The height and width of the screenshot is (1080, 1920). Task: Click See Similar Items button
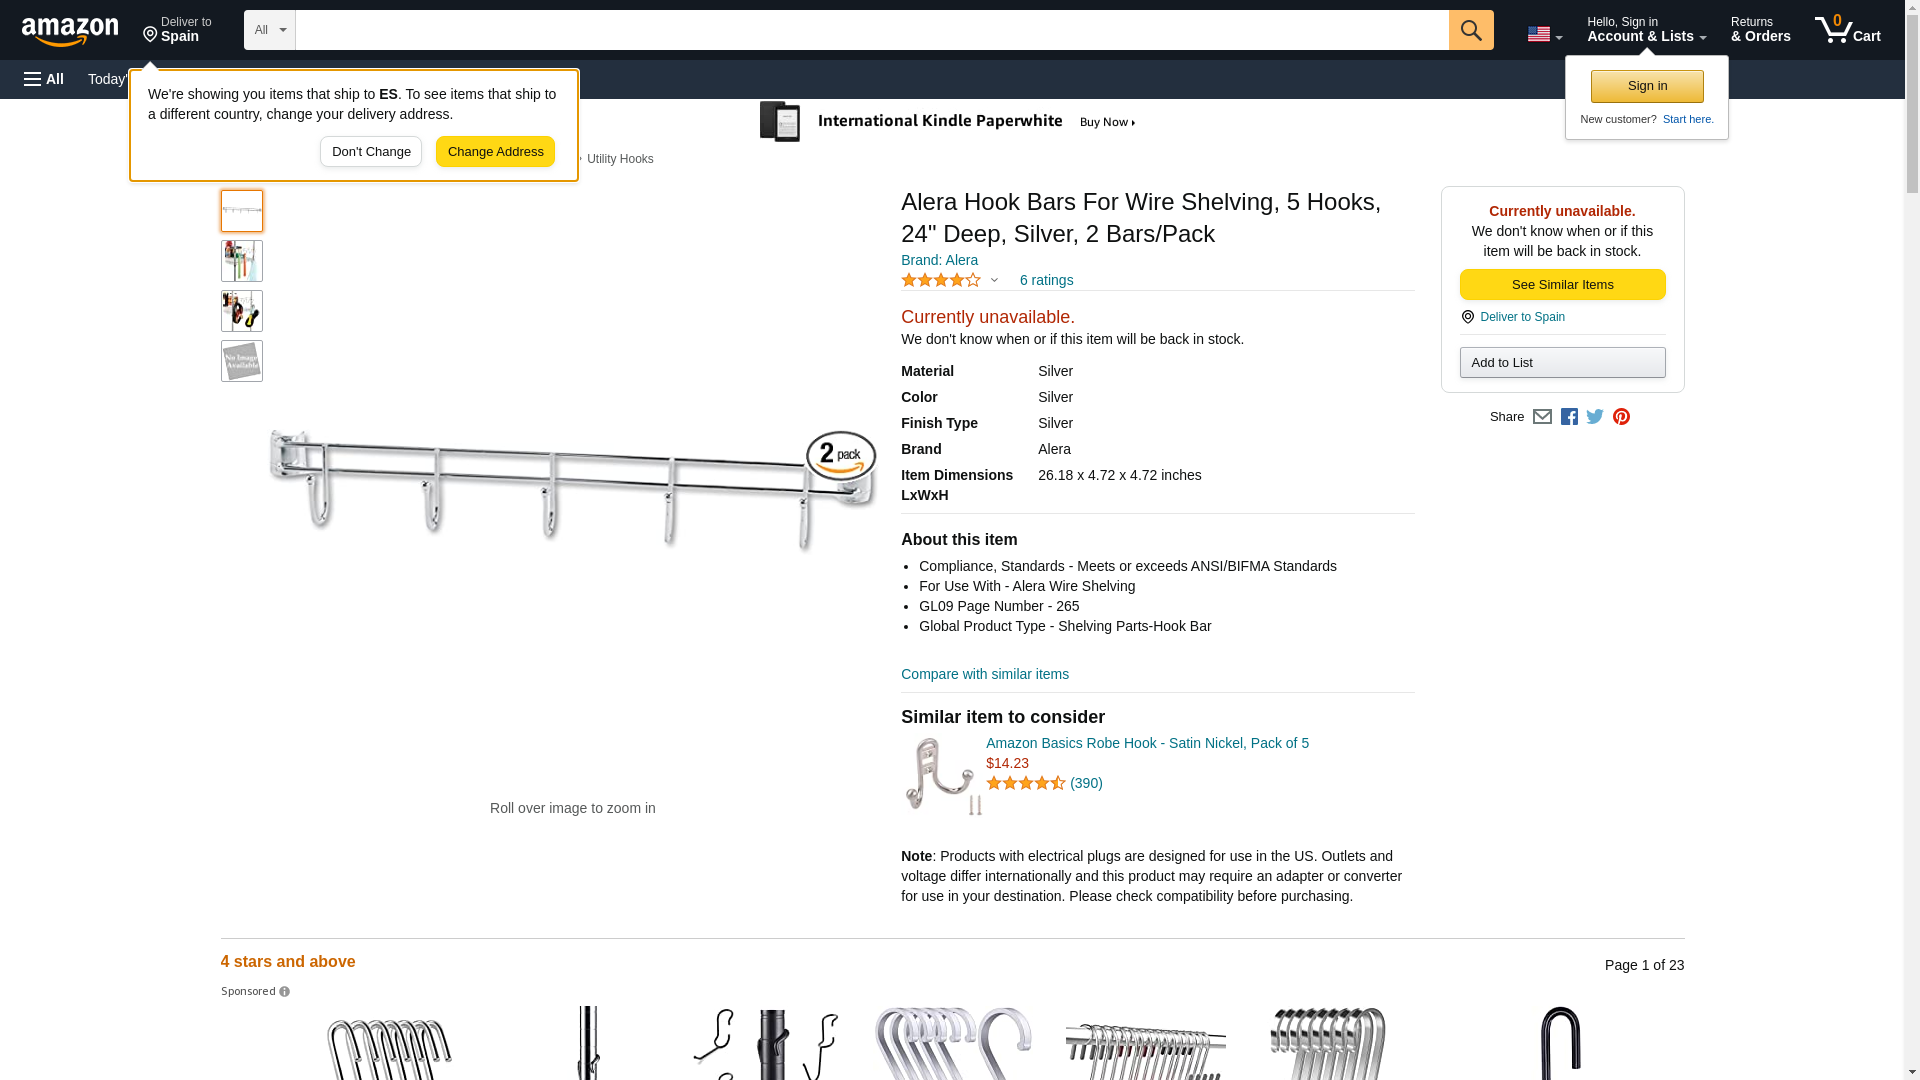[x=1562, y=285]
